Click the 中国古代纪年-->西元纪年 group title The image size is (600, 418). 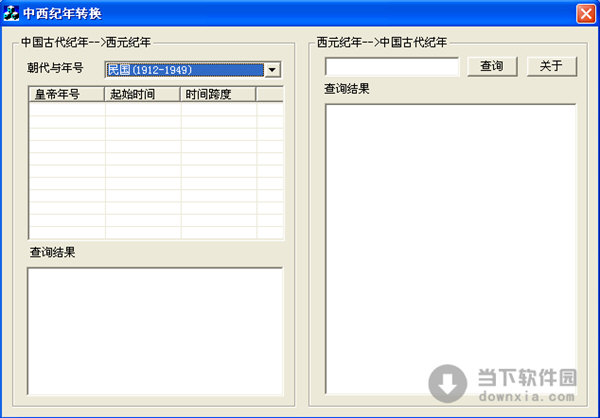(x=86, y=42)
